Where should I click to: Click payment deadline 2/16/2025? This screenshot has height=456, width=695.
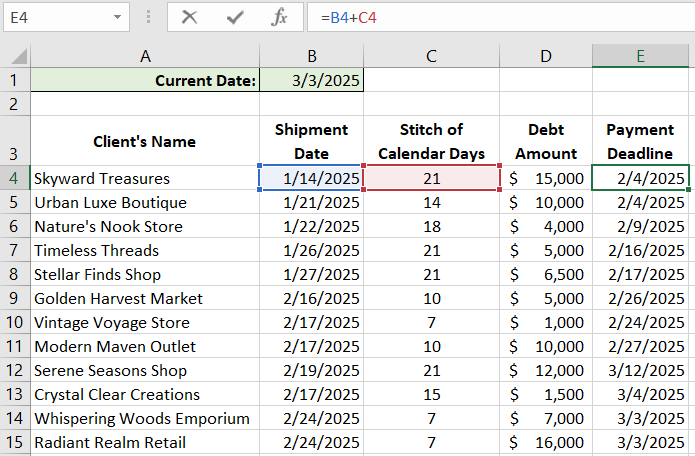tap(640, 250)
